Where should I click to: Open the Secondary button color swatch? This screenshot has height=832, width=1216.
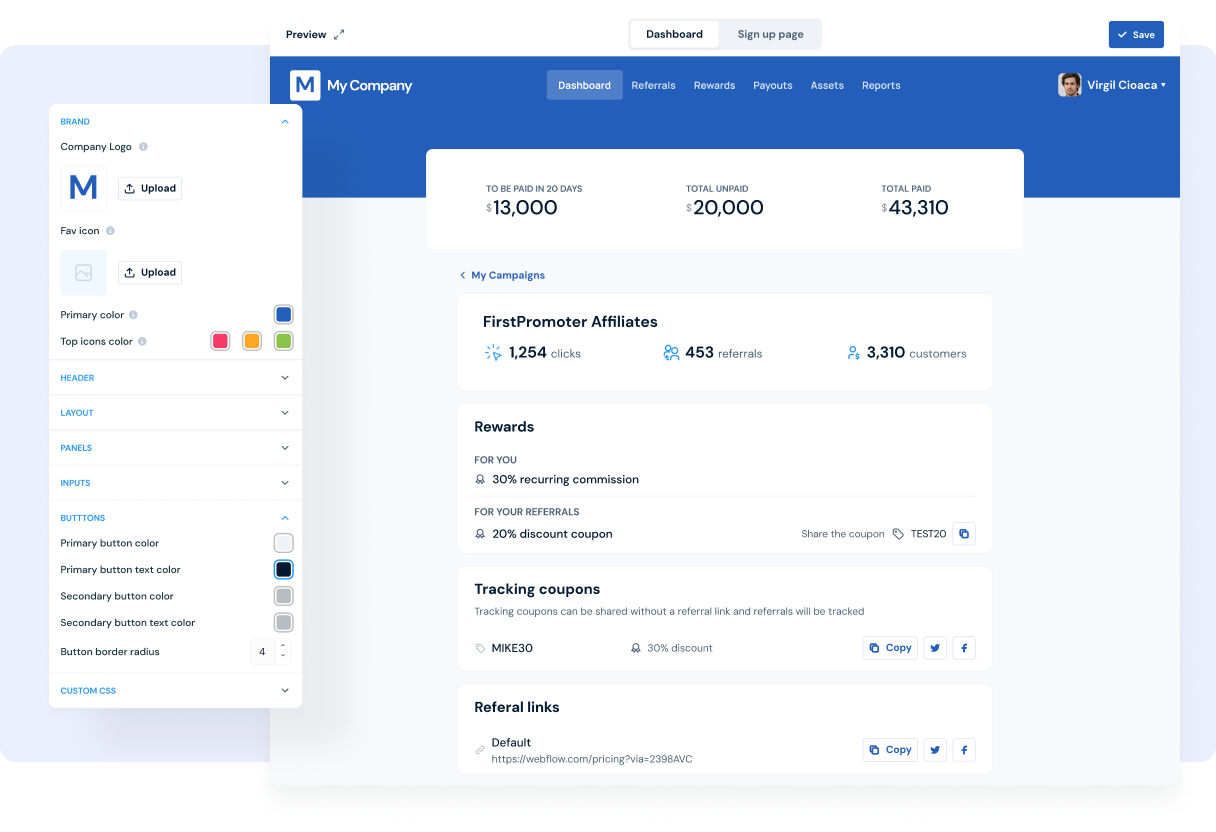[x=284, y=596]
